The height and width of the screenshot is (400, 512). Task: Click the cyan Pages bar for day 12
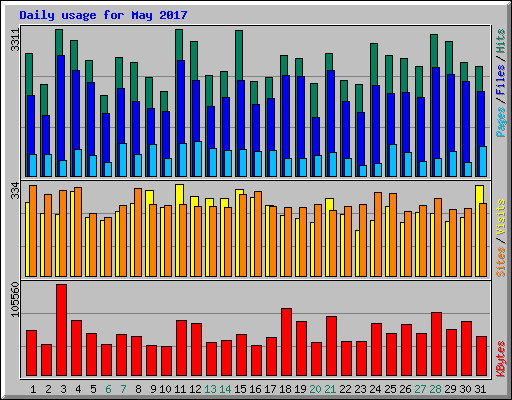[x=198, y=159]
